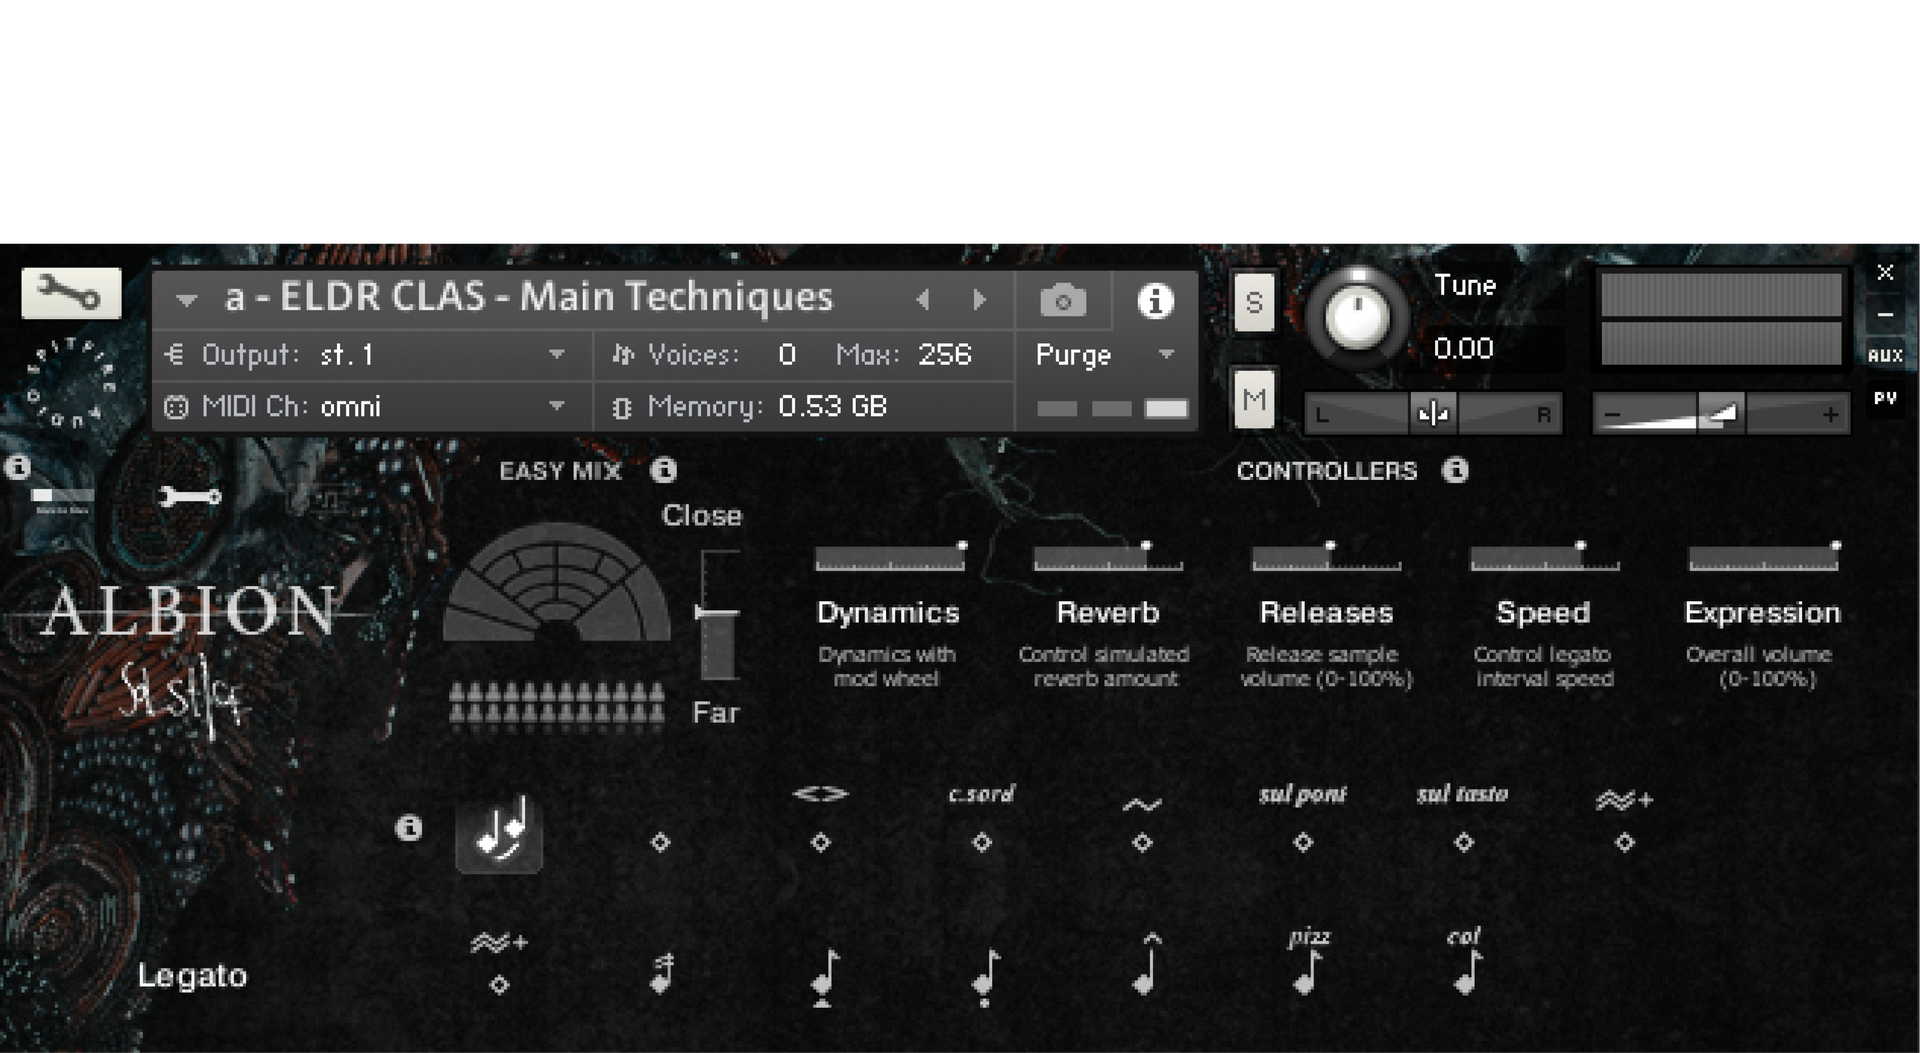Select the c.sord articulation

tap(981, 842)
